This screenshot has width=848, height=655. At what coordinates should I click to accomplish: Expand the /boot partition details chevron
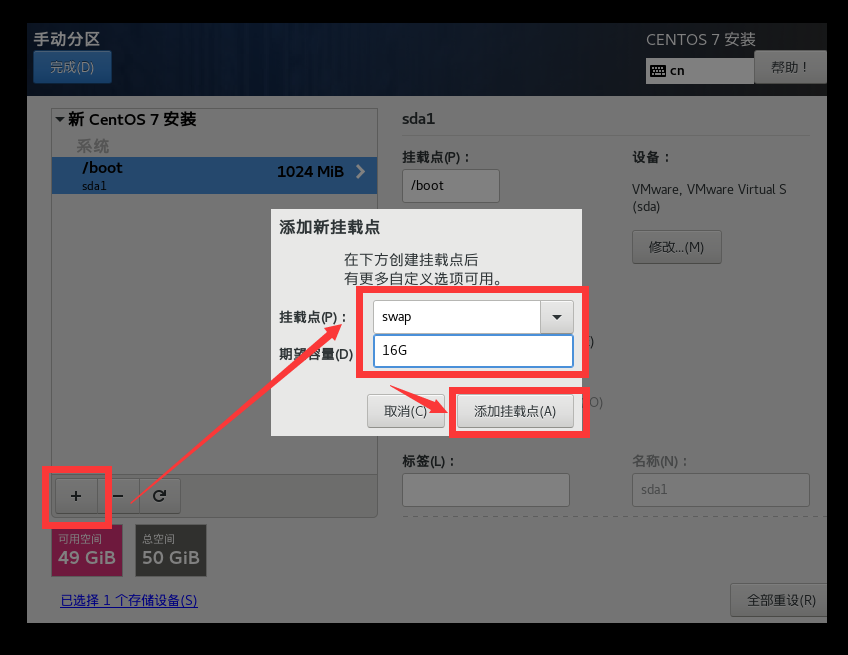click(x=362, y=171)
